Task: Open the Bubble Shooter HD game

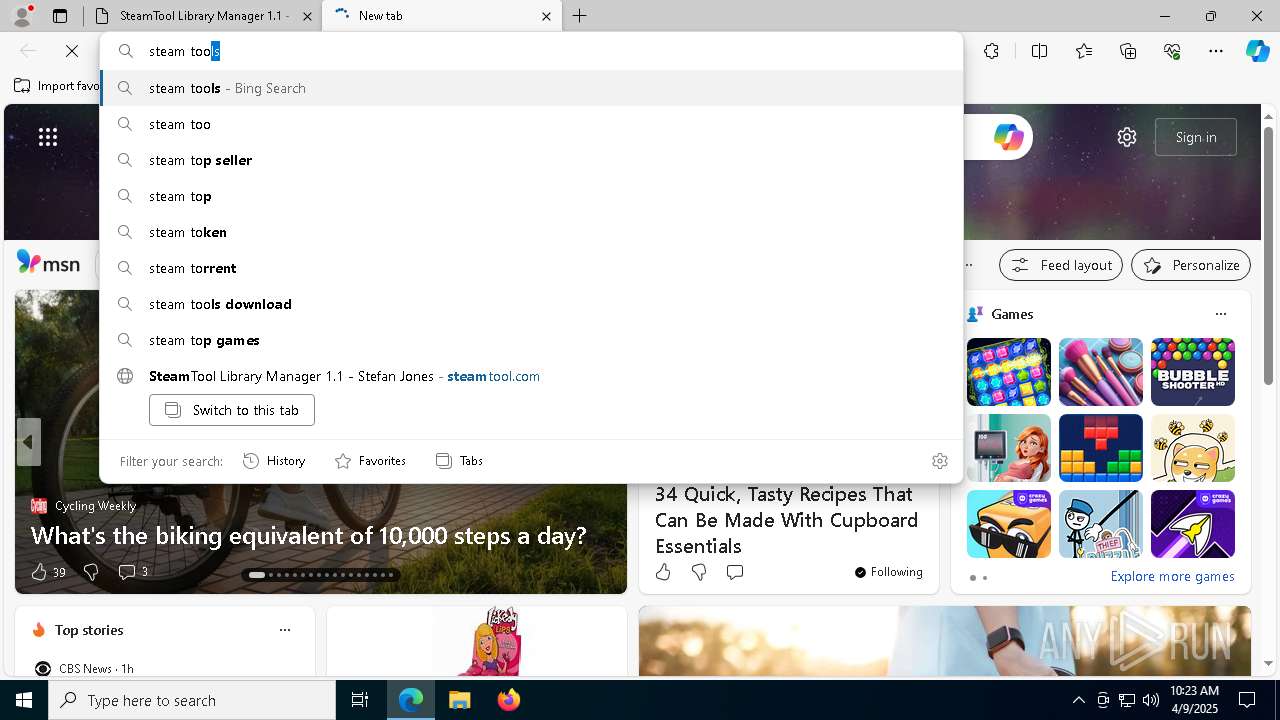Action: [x=1193, y=372]
